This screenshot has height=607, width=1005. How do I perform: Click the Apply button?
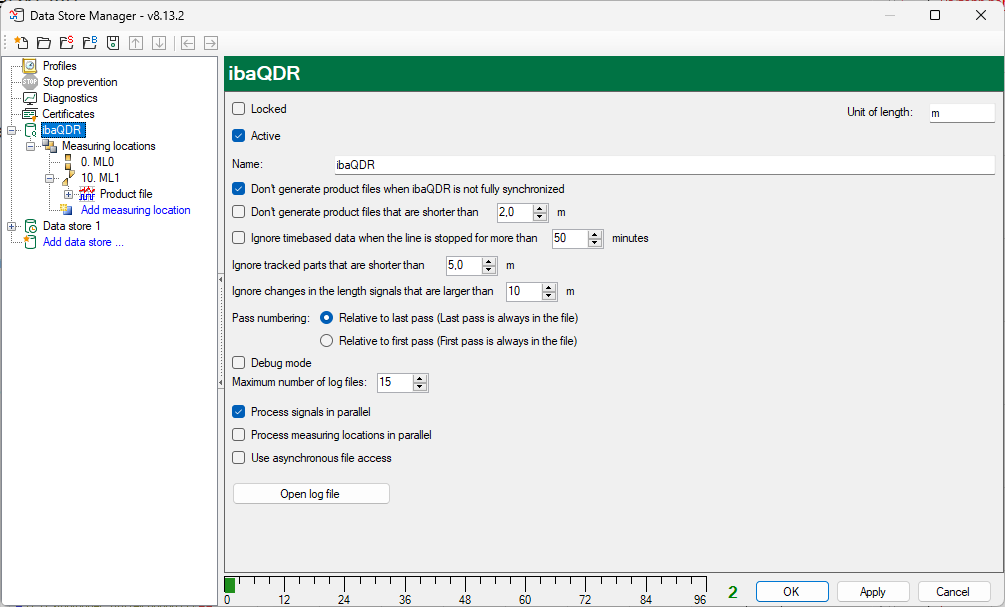873,592
